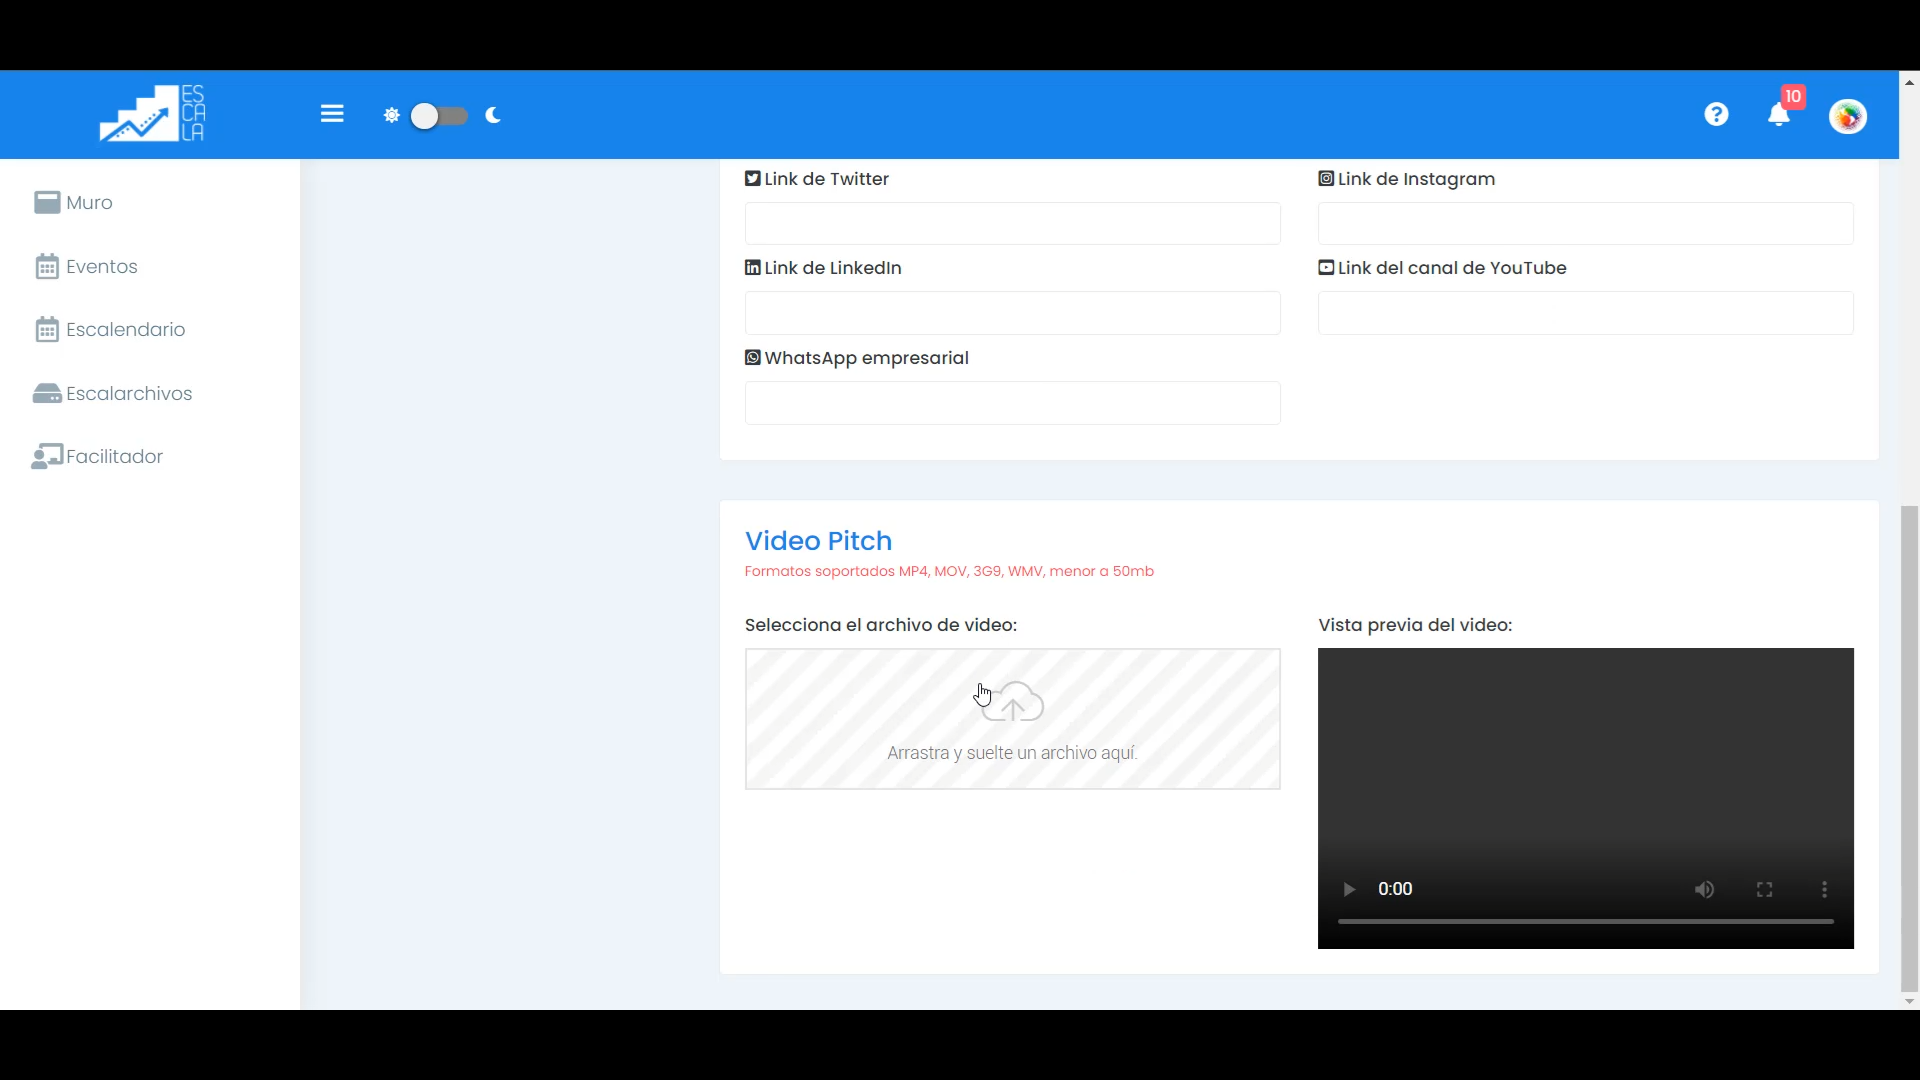Open video player more options menu
The height and width of the screenshot is (1080, 1920).
coord(1824,890)
